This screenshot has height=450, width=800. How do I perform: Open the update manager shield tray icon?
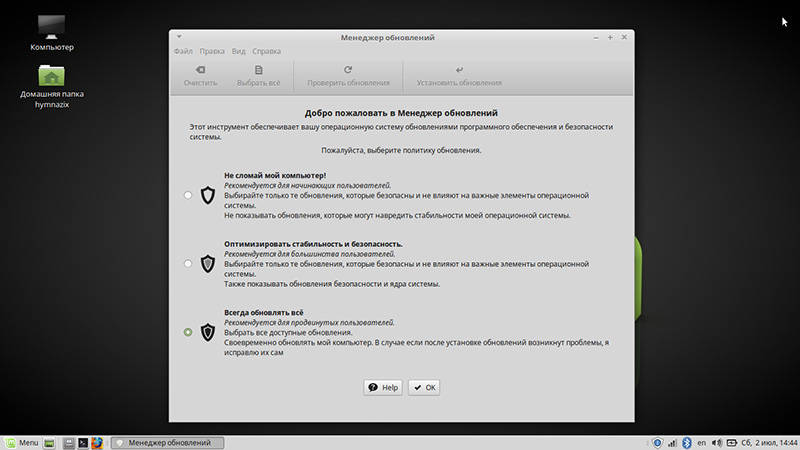click(657, 443)
